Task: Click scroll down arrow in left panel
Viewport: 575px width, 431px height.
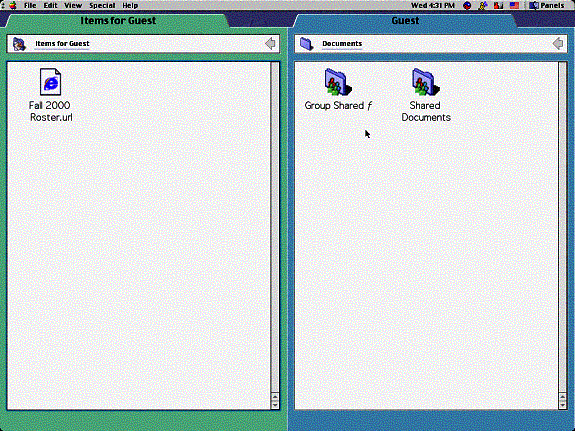Action: pyautogui.click(x=275, y=405)
